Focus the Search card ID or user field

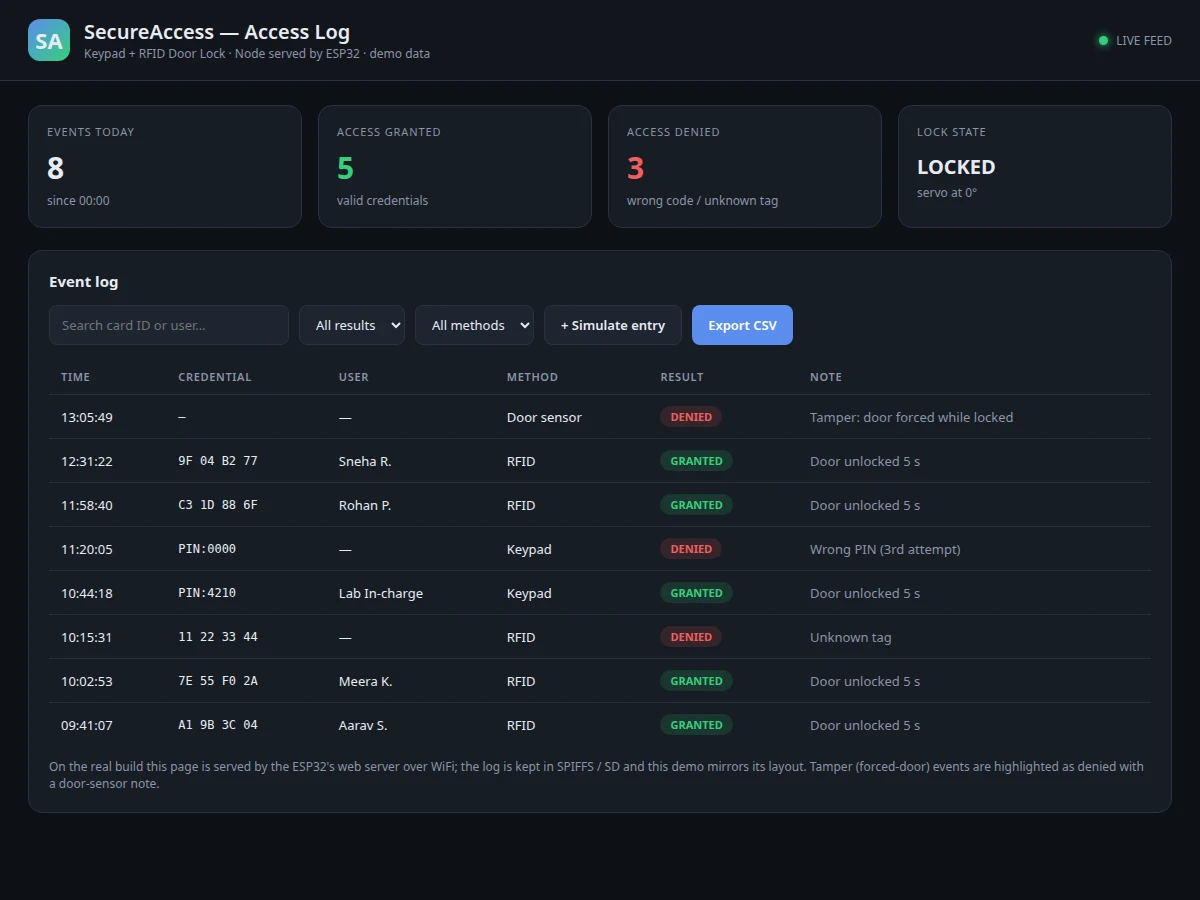(169, 325)
